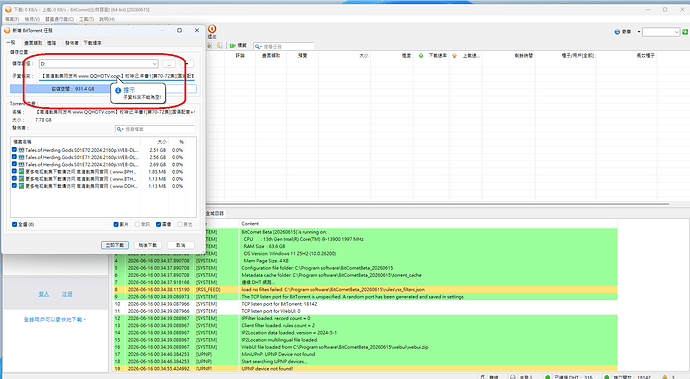Viewport: 690px width, 379px height.
Task: Click video icon of S01E71 file
Action: (21, 157)
